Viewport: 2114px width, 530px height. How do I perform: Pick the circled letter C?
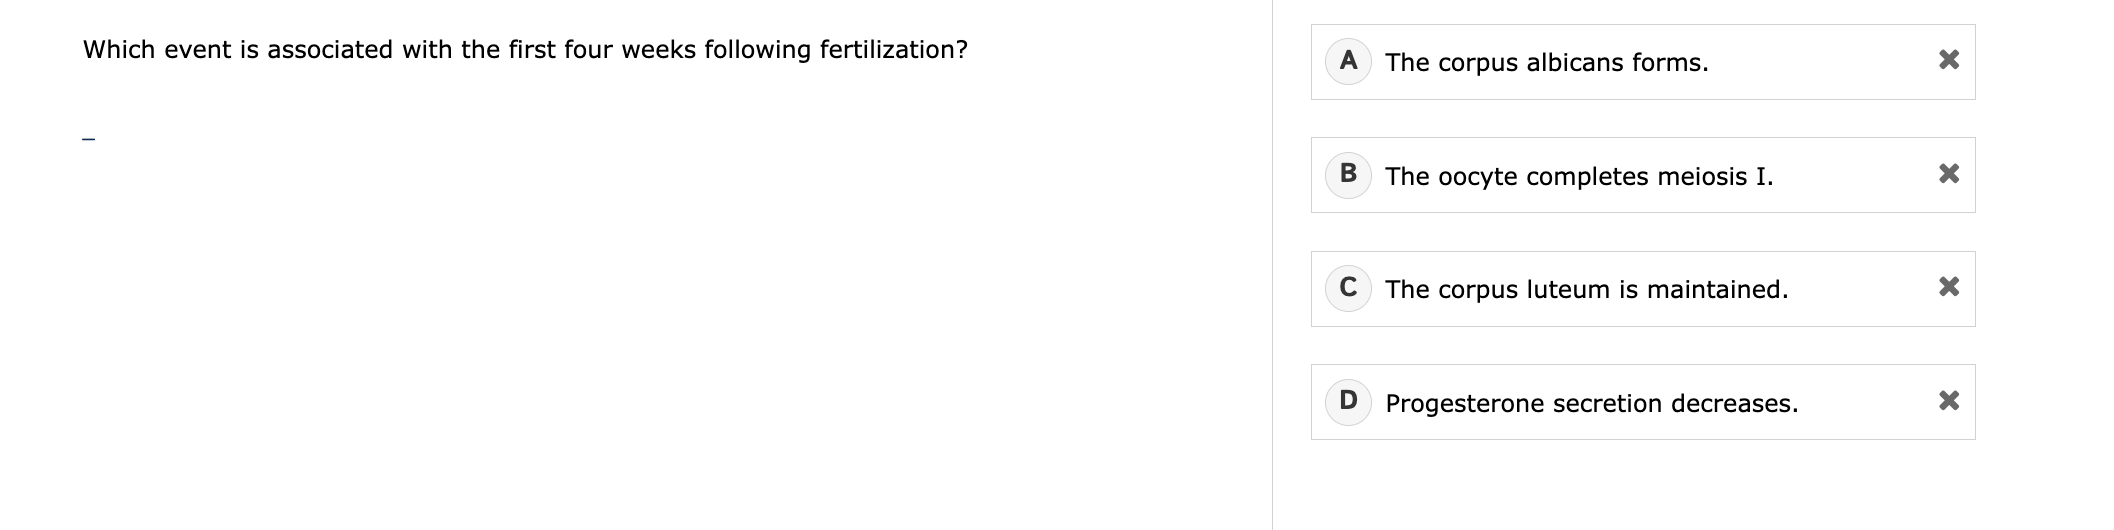(x=1348, y=288)
